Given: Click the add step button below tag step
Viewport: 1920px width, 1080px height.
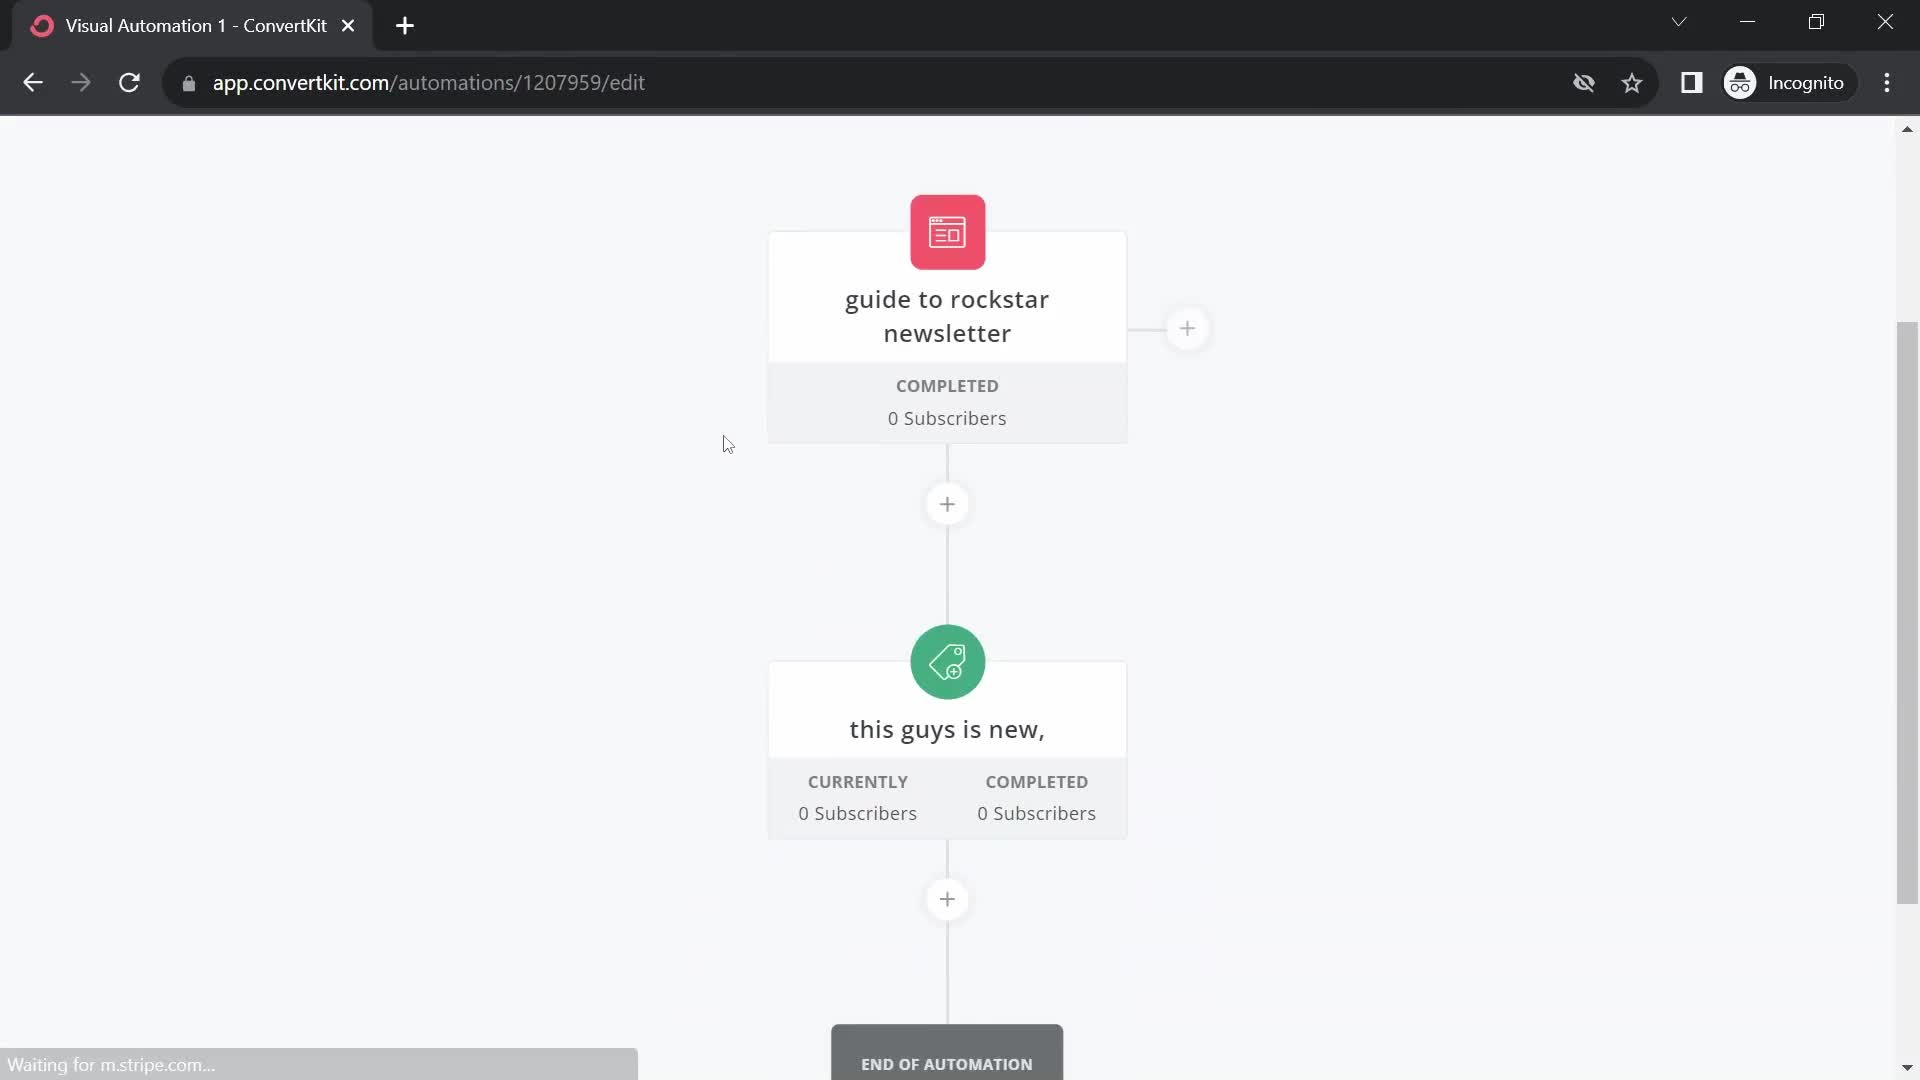Looking at the screenshot, I should 947,899.
